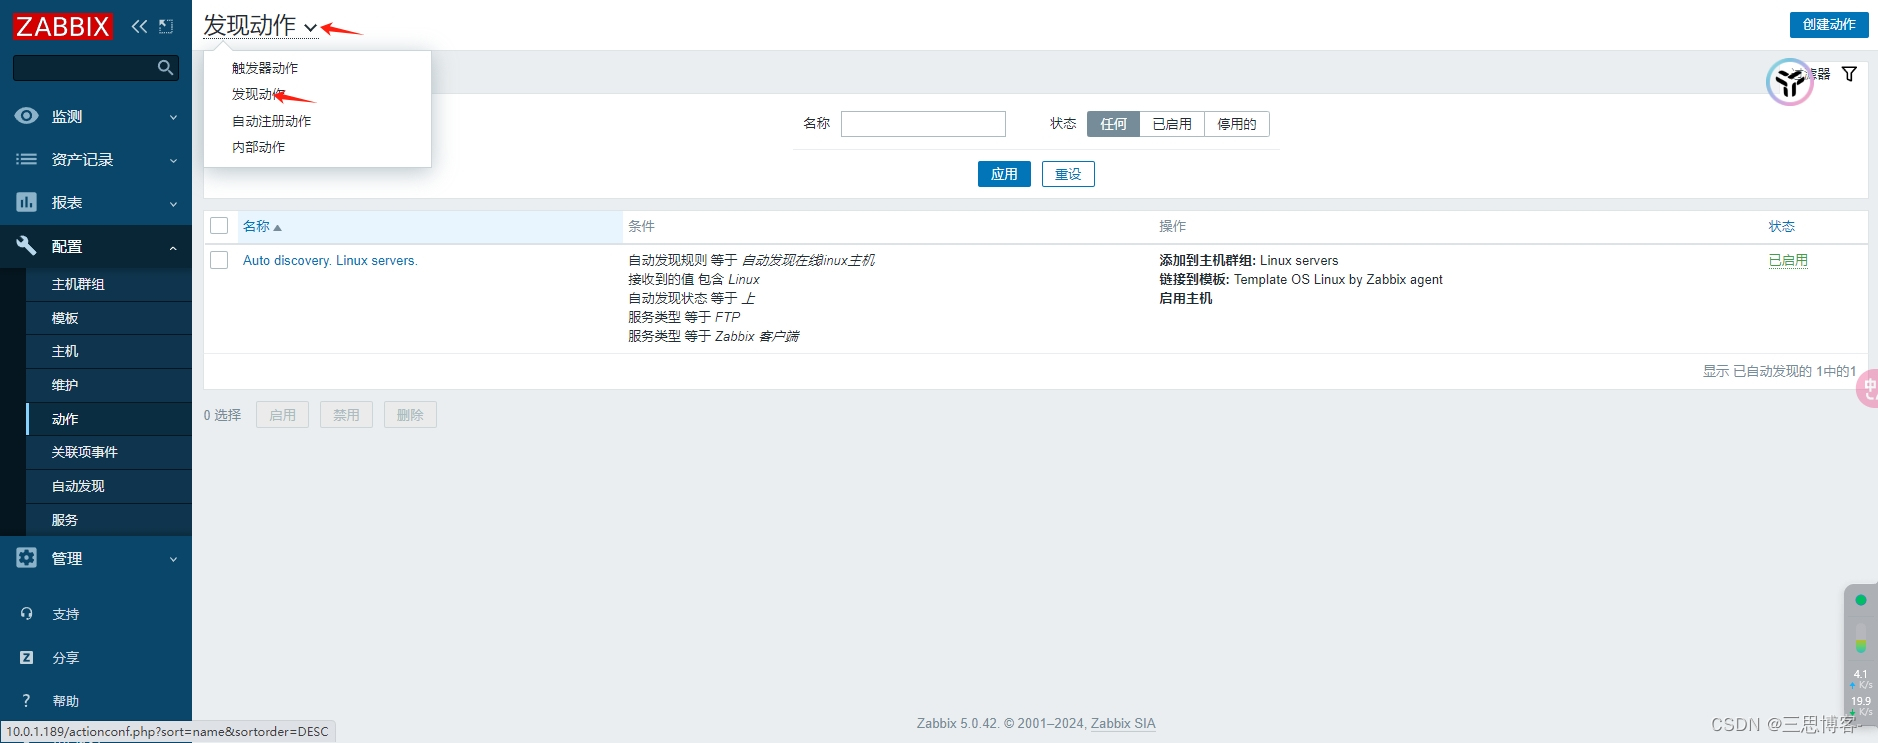Click the search magnifier icon in the sidebar

166,67
